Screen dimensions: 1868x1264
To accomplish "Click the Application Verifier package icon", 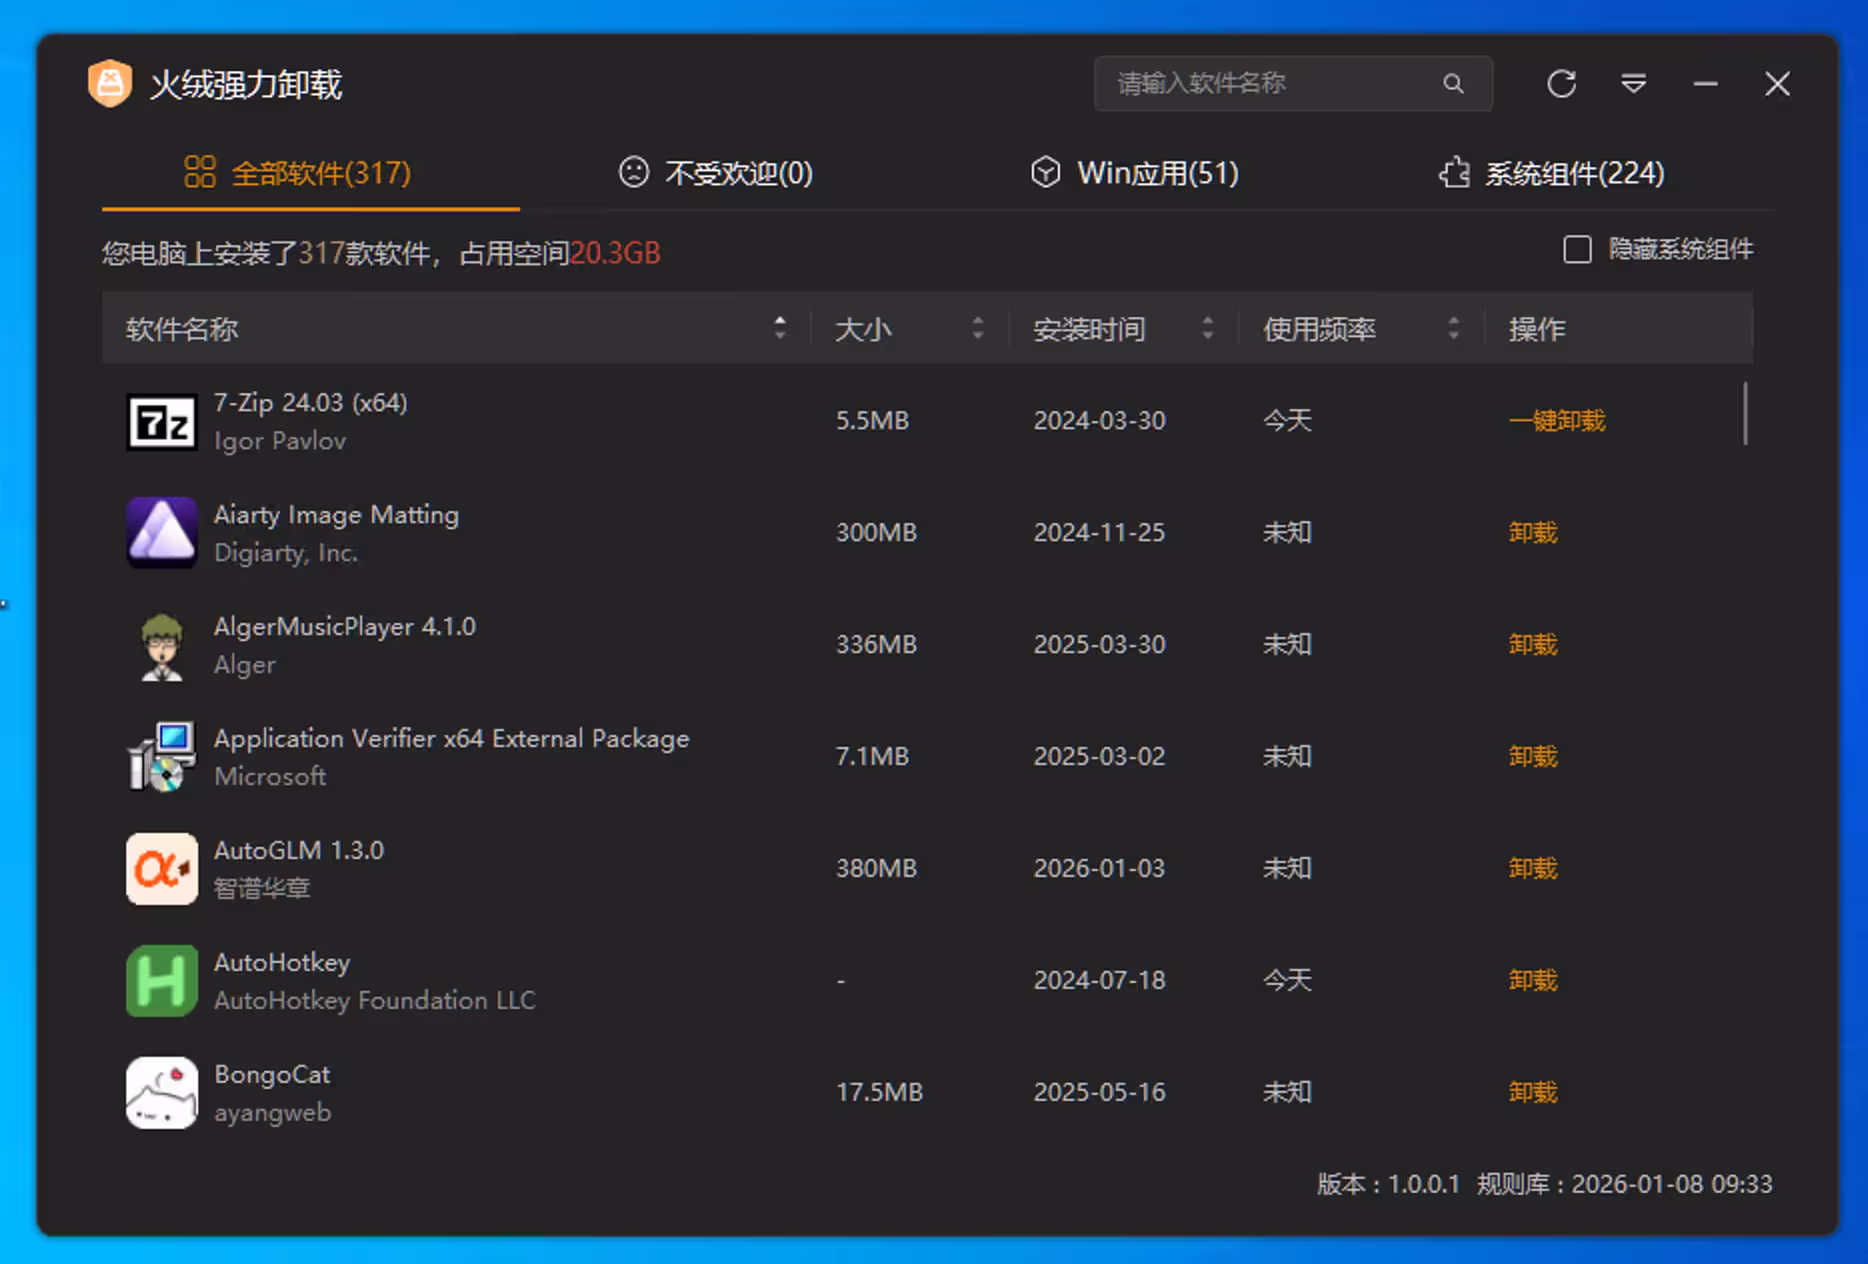I will [x=162, y=757].
